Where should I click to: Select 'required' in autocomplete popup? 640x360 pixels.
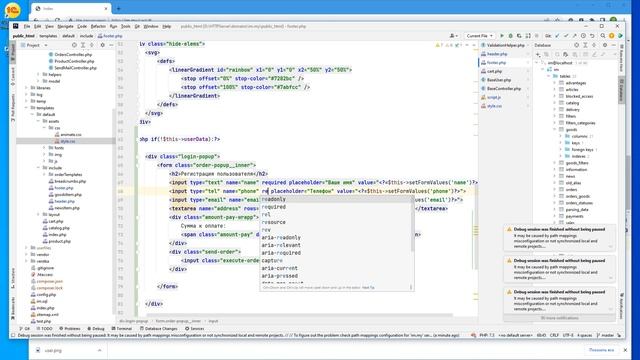click(336, 207)
